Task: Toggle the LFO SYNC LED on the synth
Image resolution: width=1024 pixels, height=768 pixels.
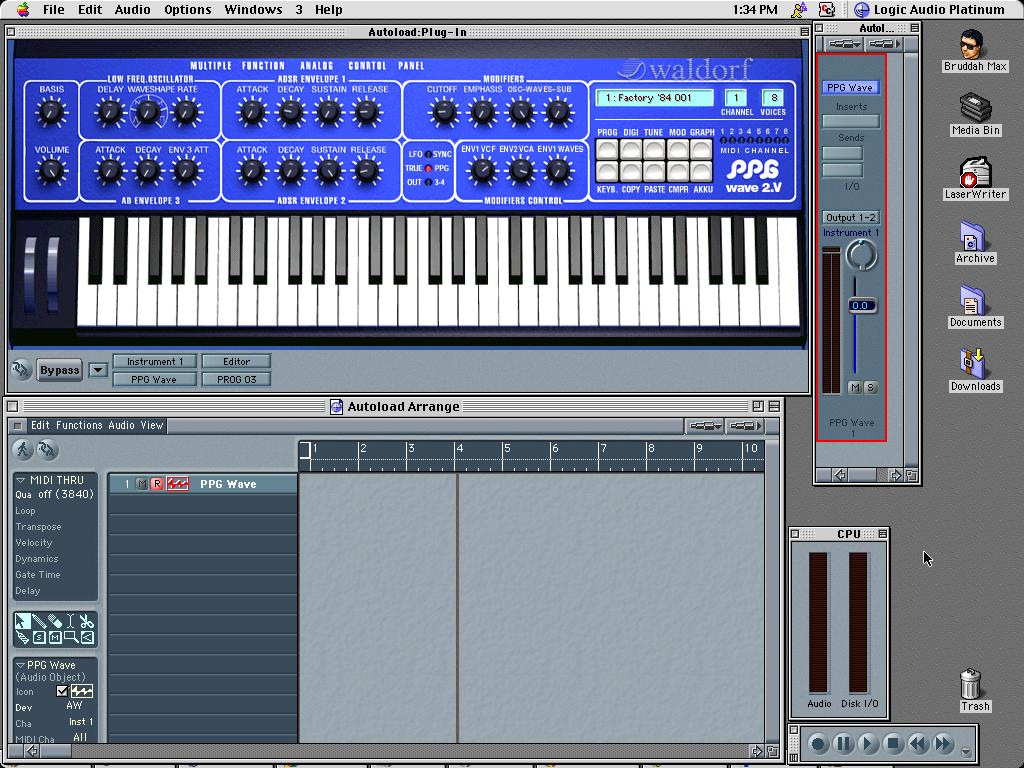Action: 428,154
